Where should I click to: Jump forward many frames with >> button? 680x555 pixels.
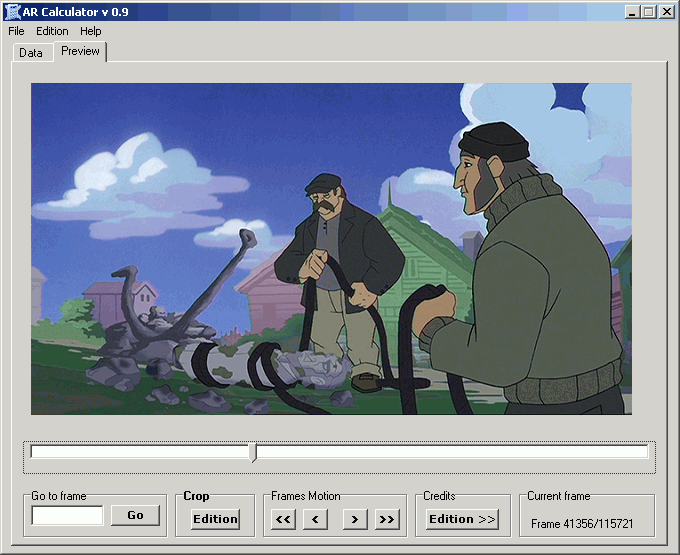[387, 519]
